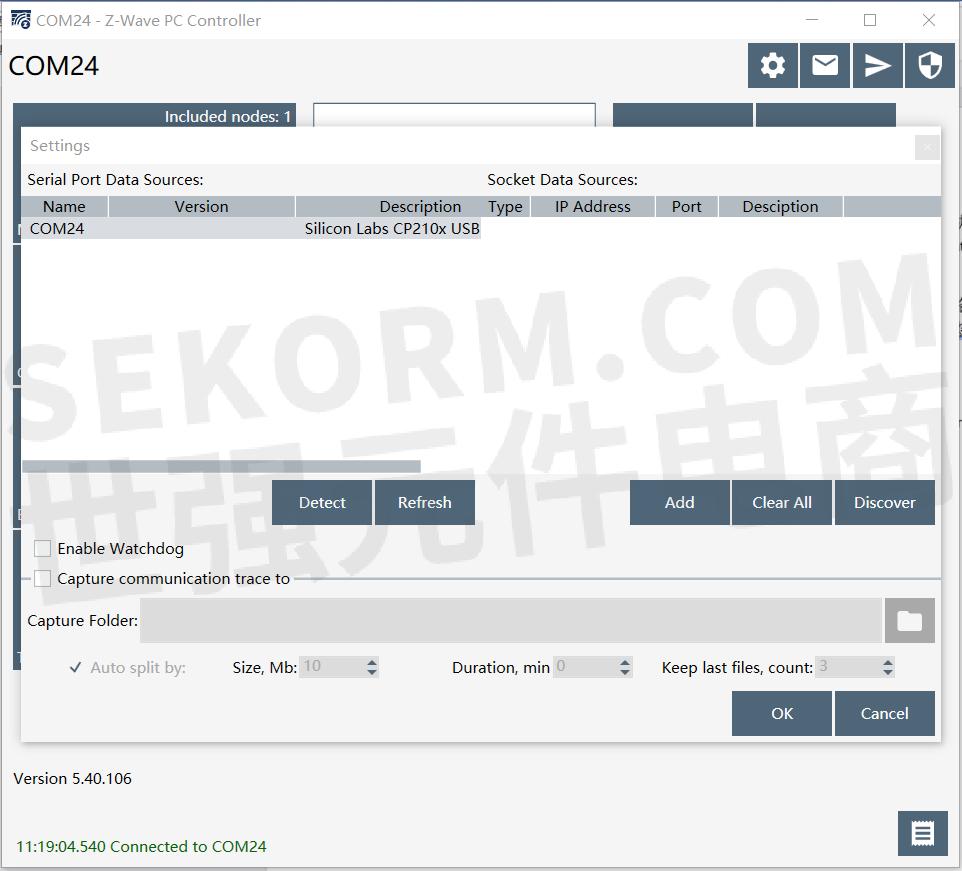This screenshot has width=962, height=871.
Task: Open the log viewer icon at bottom right
Action: click(921, 833)
